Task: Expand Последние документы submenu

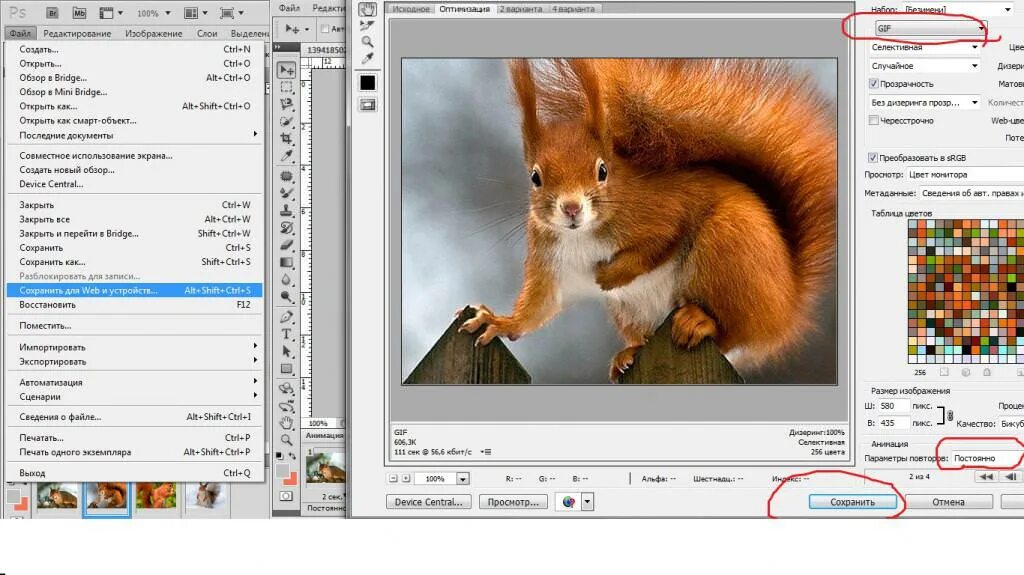Action: (x=135, y=135)
